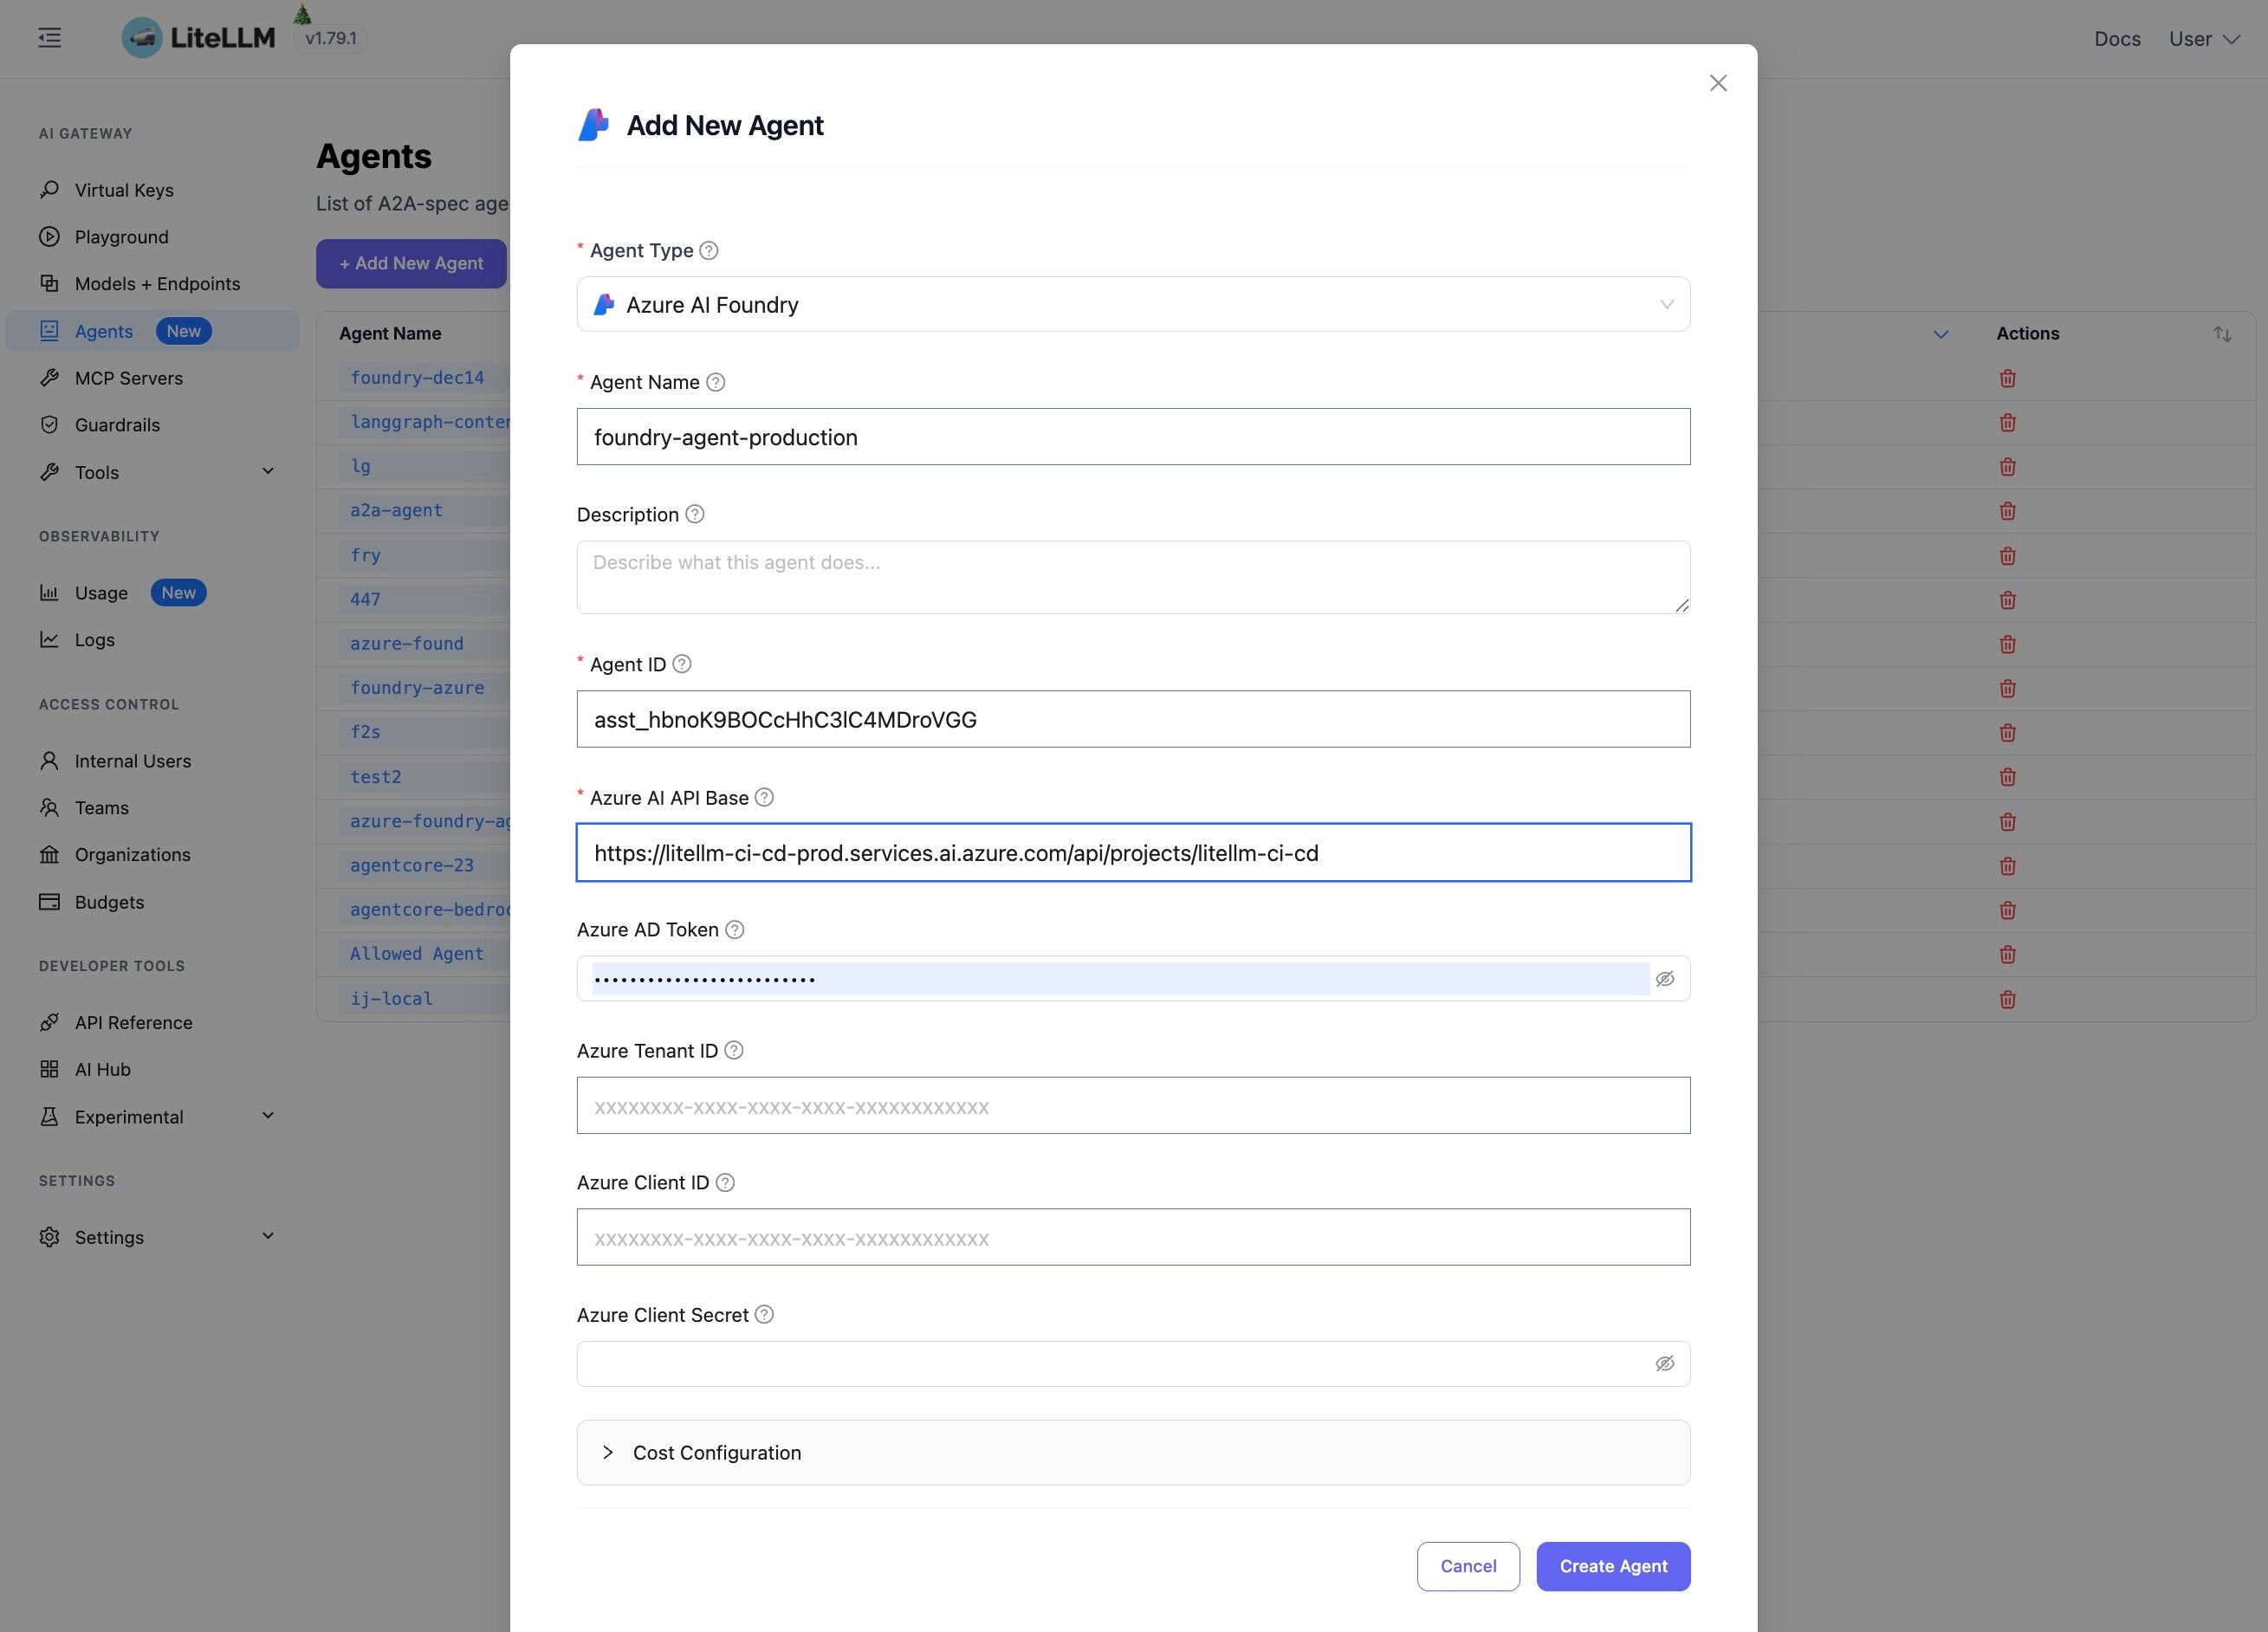Screen dimensions: 2268x1632
Task: Open the User account menu
Action: click(2203, 38)
